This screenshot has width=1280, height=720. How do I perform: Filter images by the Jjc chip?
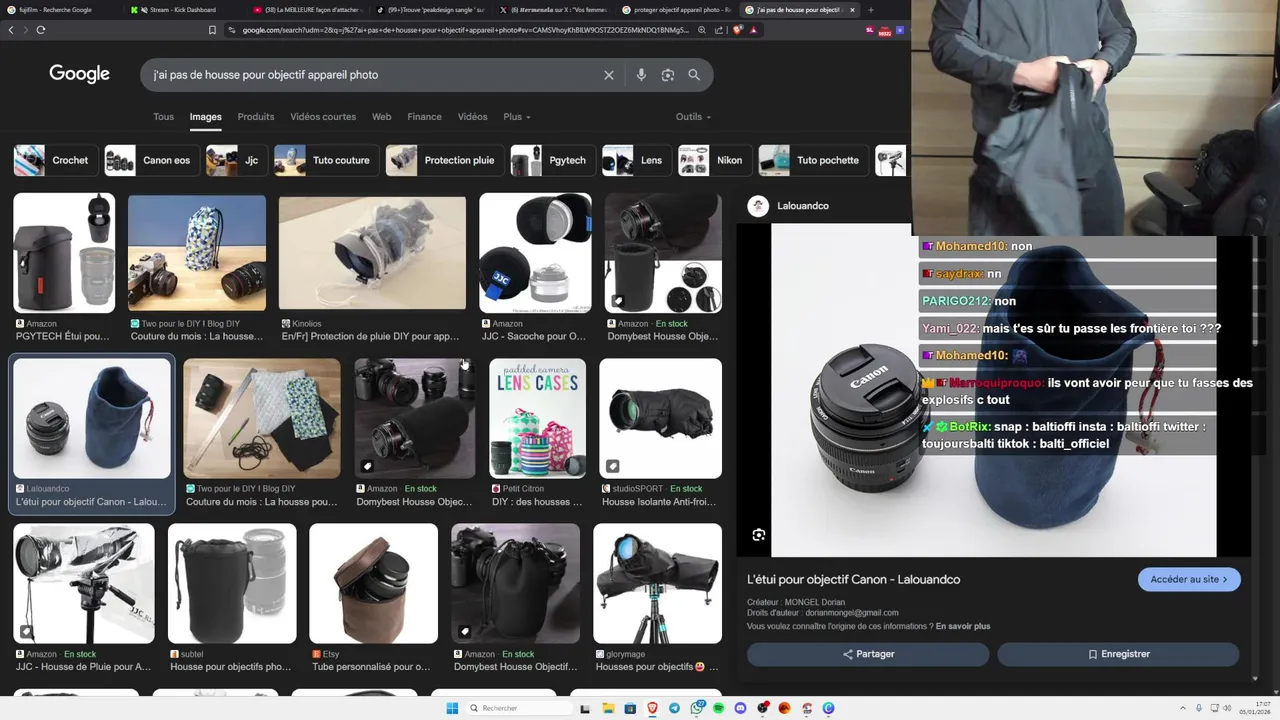coord(236,160)
